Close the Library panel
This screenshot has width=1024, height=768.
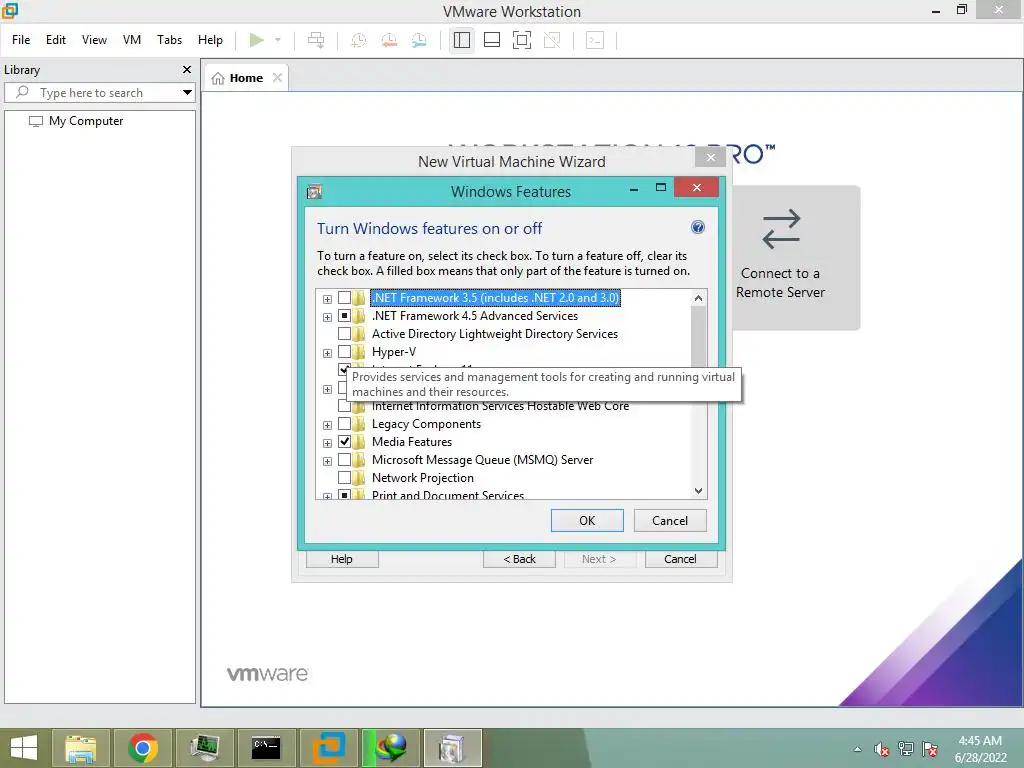[x=187, y=69]
